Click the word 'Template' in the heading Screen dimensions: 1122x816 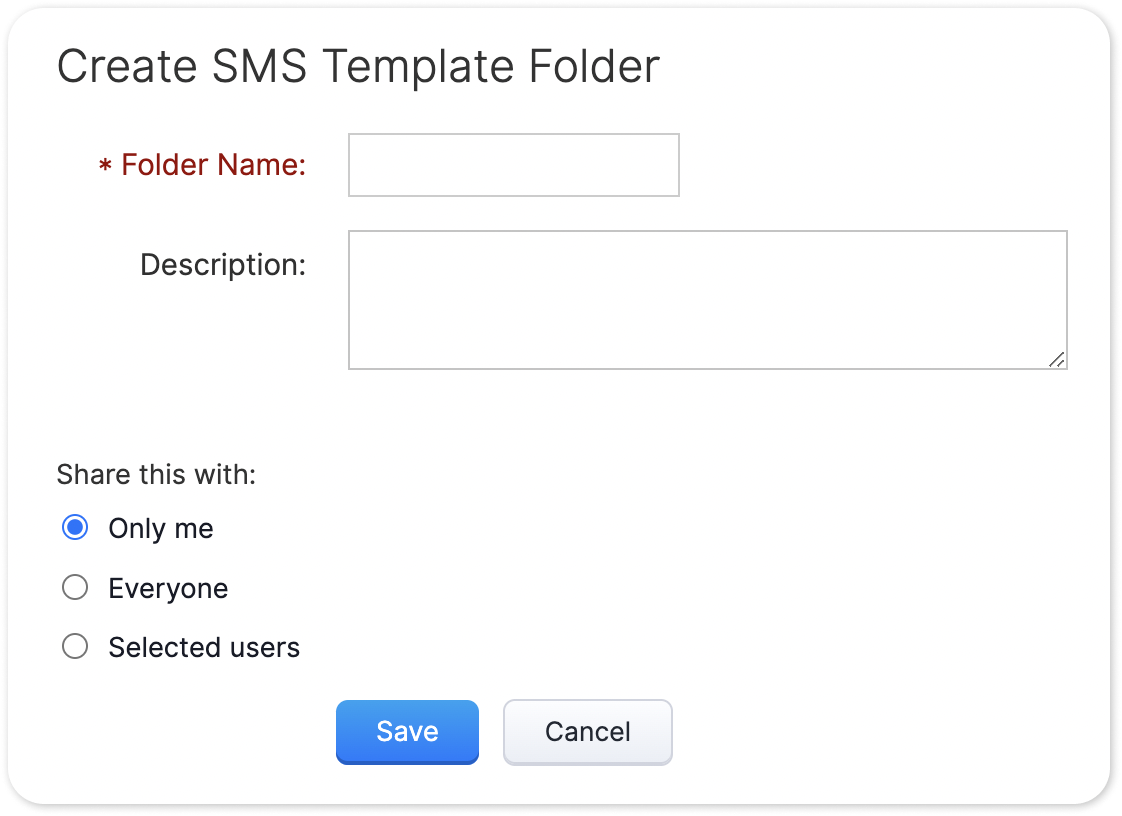(418, 67)
